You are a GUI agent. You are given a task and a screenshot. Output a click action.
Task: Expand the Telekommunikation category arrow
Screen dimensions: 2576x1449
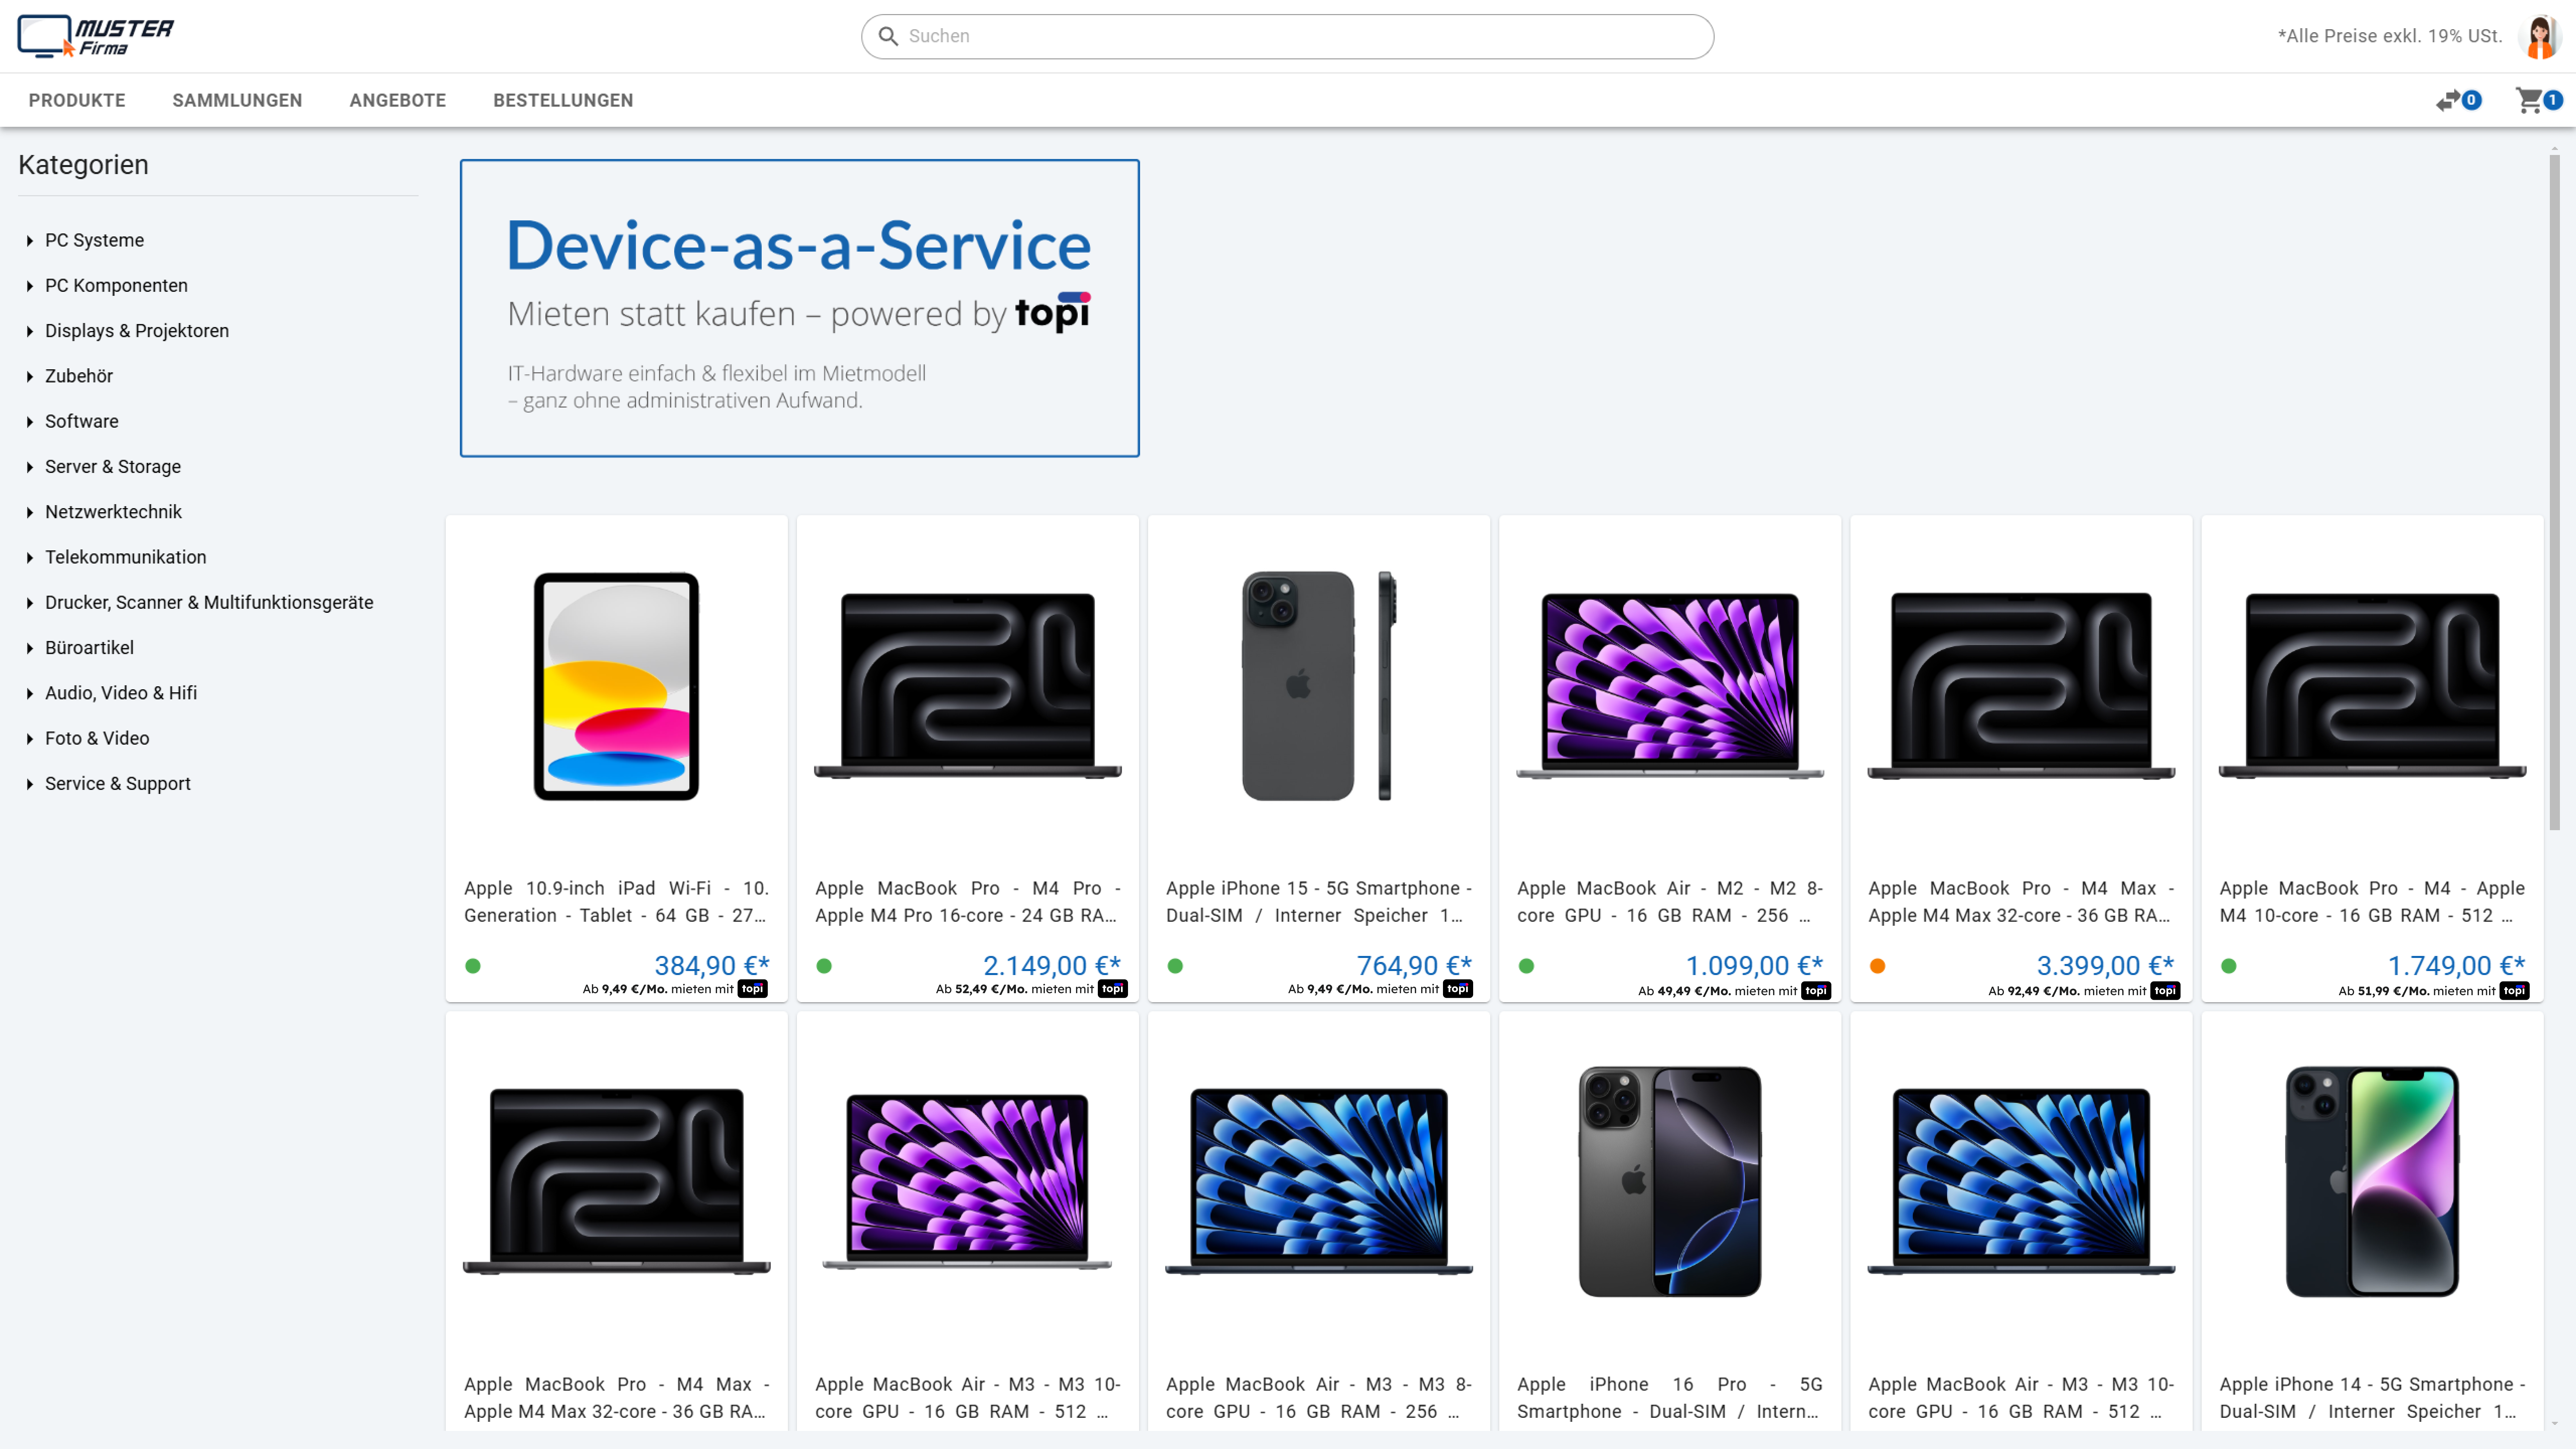[30, 558]
